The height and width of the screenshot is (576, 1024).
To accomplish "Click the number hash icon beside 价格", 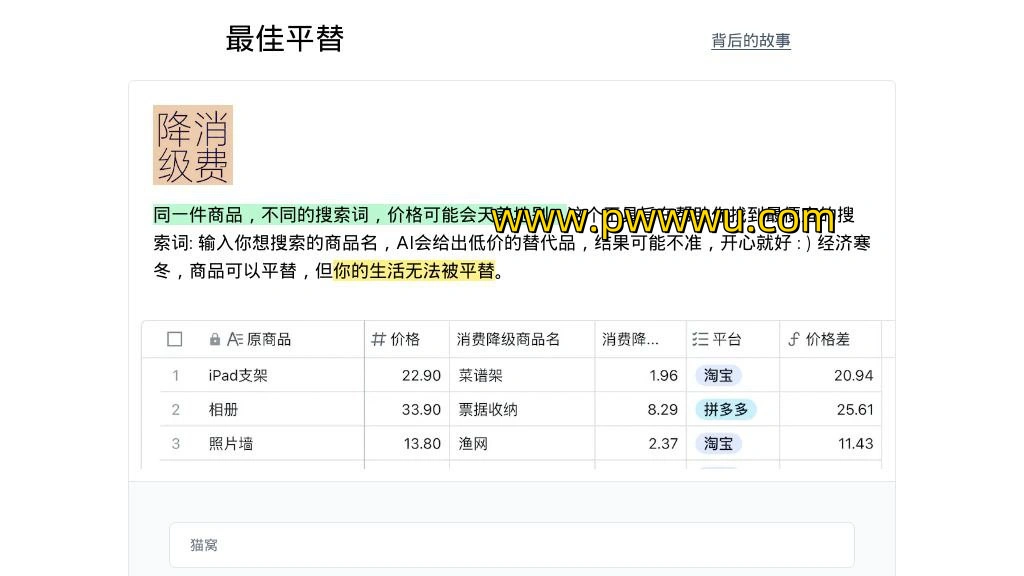I will (x=378, y=339).
